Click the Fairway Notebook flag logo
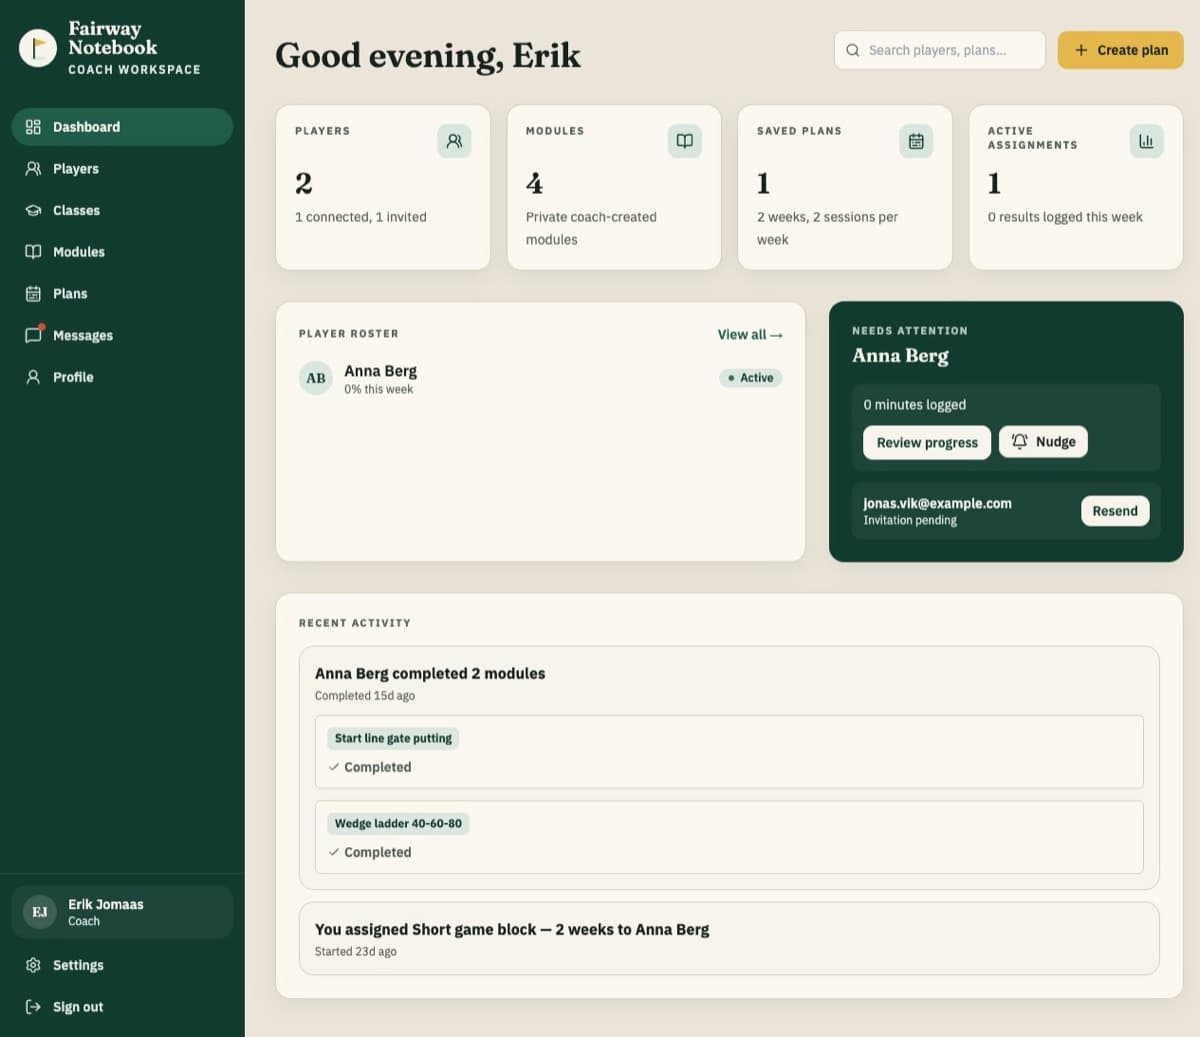1200x1037 pixels. coord(38,48)
